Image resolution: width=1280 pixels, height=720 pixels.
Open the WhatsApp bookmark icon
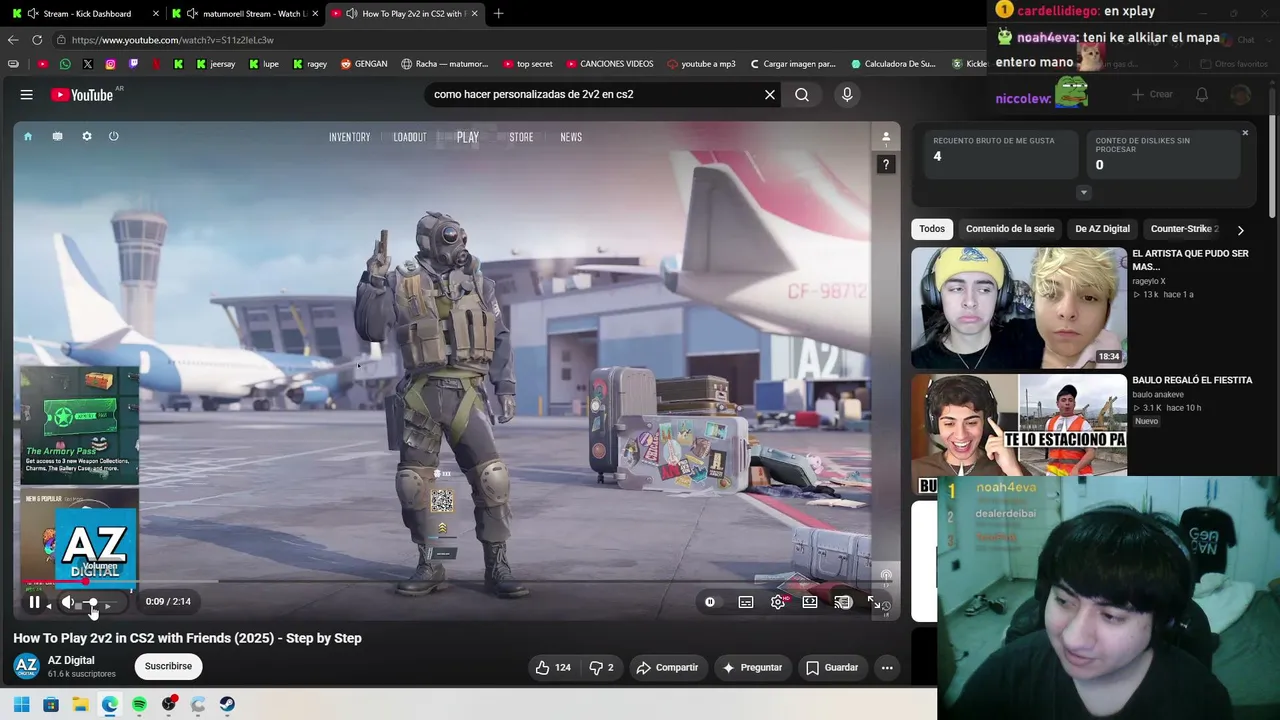[65, 64]
